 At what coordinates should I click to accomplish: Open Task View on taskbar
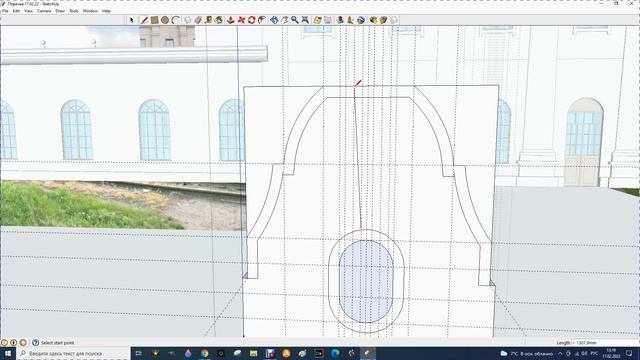pos(139,353)
